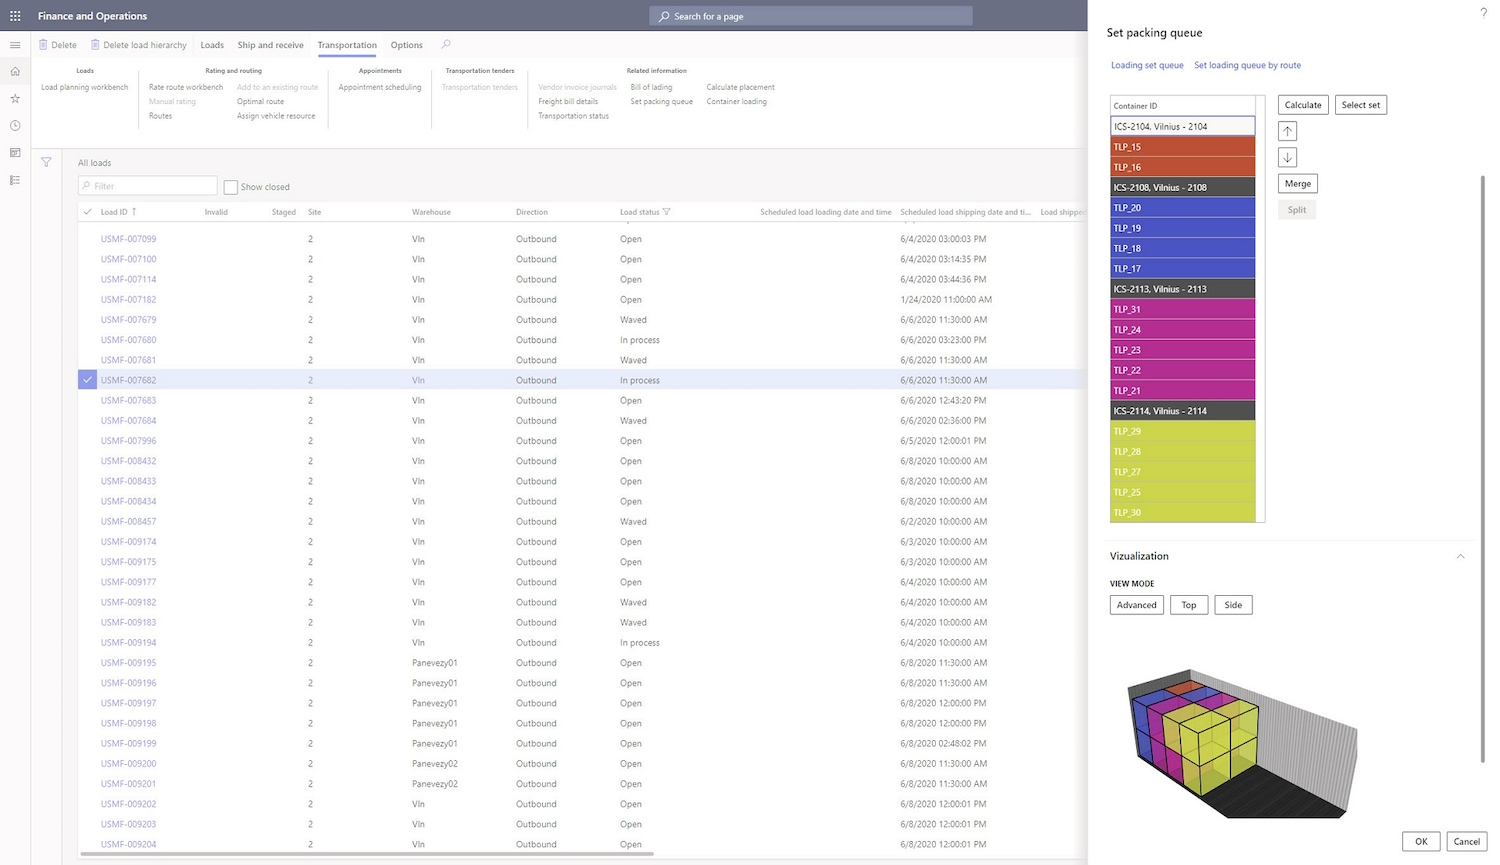Click the Home icon in left sidebar
This screenshot has width=1500, height=865.
[x=15, y=72]
